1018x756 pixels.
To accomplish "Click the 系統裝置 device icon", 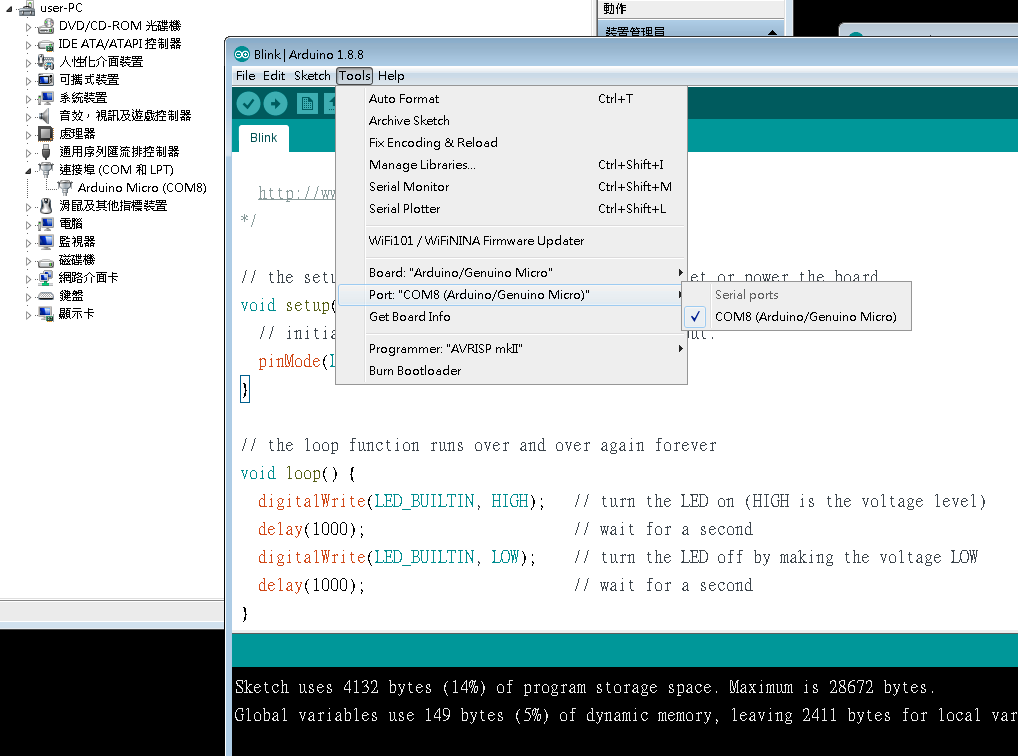I will point(45,98).
